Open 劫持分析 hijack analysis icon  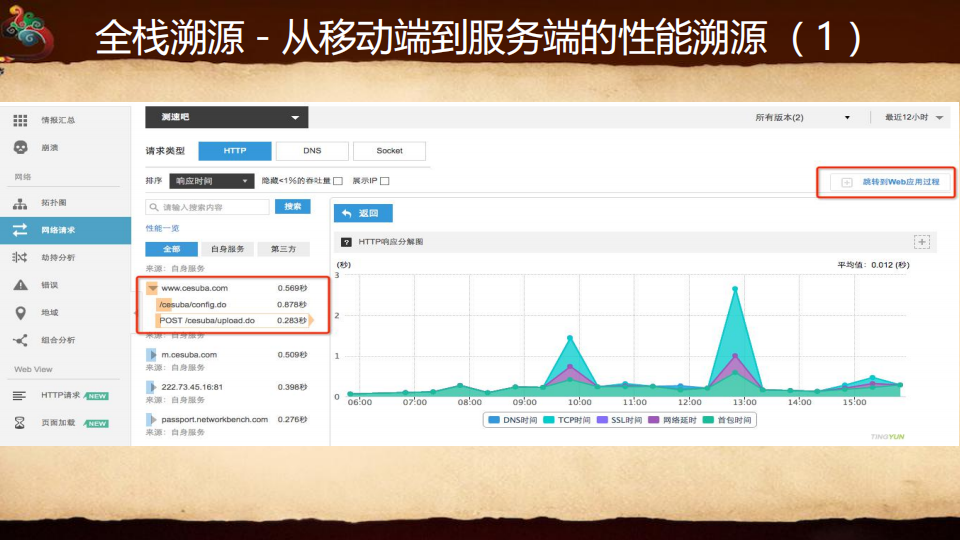point(20,257)
